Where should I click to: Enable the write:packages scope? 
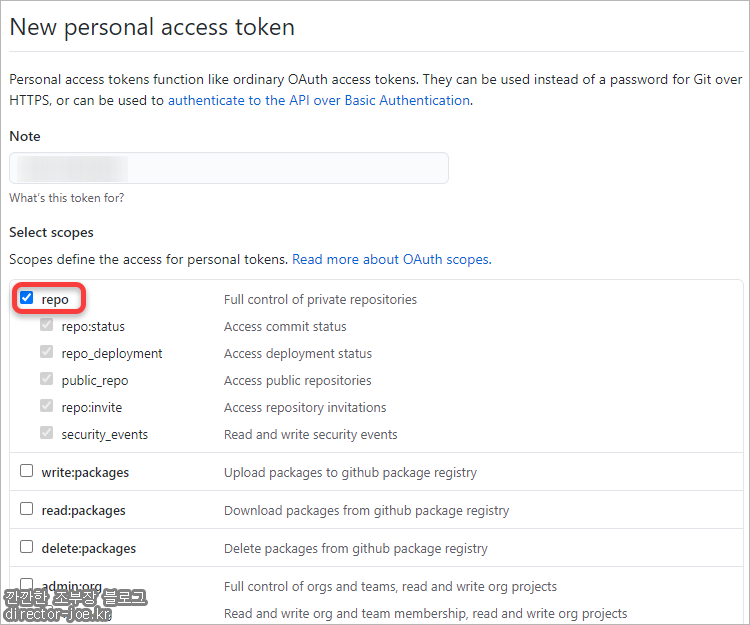tap(26, 471)
